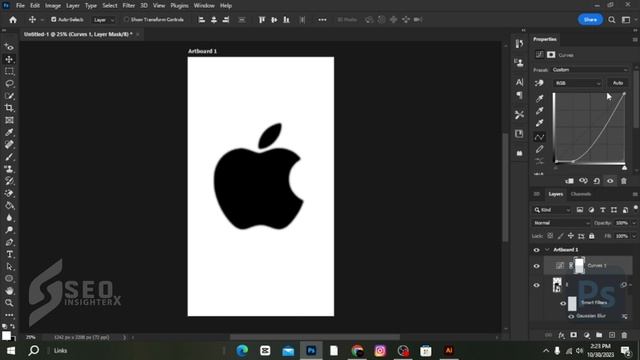This screenshot has height=360, width=640.
Task: Toggle Gaussian Blur filter visibility eye
Action: (571, 316)
